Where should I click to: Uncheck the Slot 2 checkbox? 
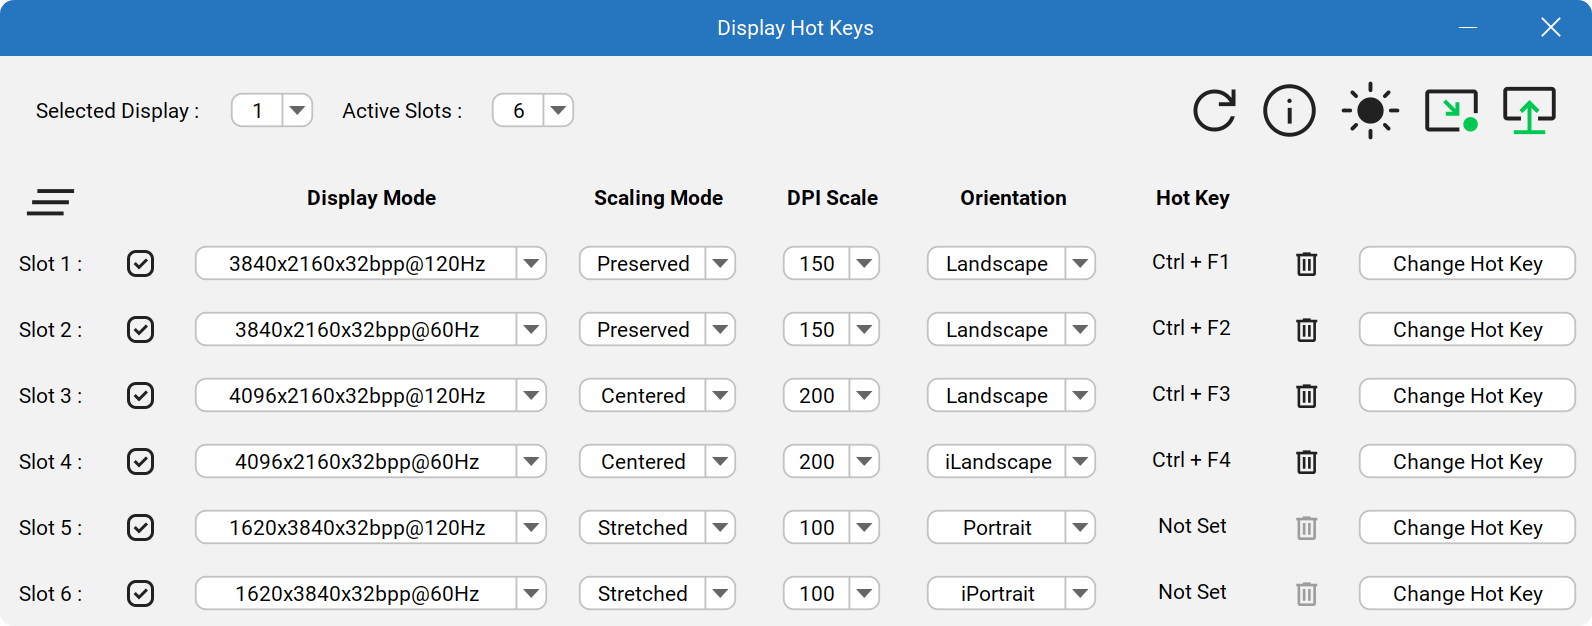click(141, 330)
